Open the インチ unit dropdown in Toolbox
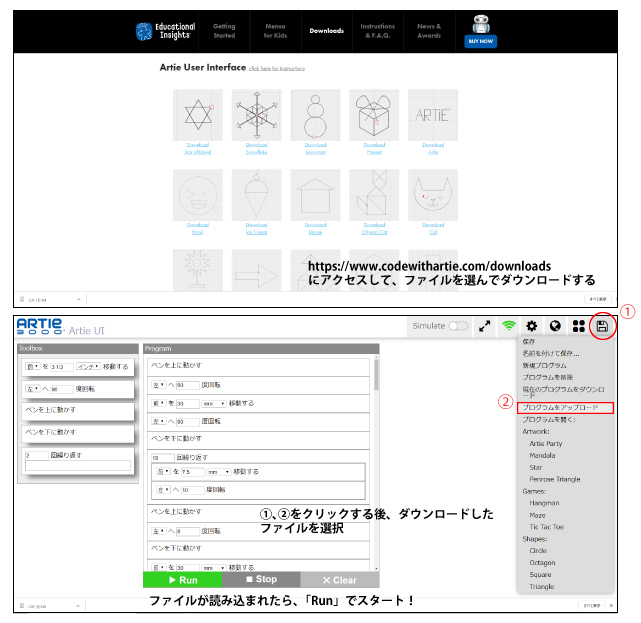The width and height of the screenshot is (641, 623). [x=88, y=366]
